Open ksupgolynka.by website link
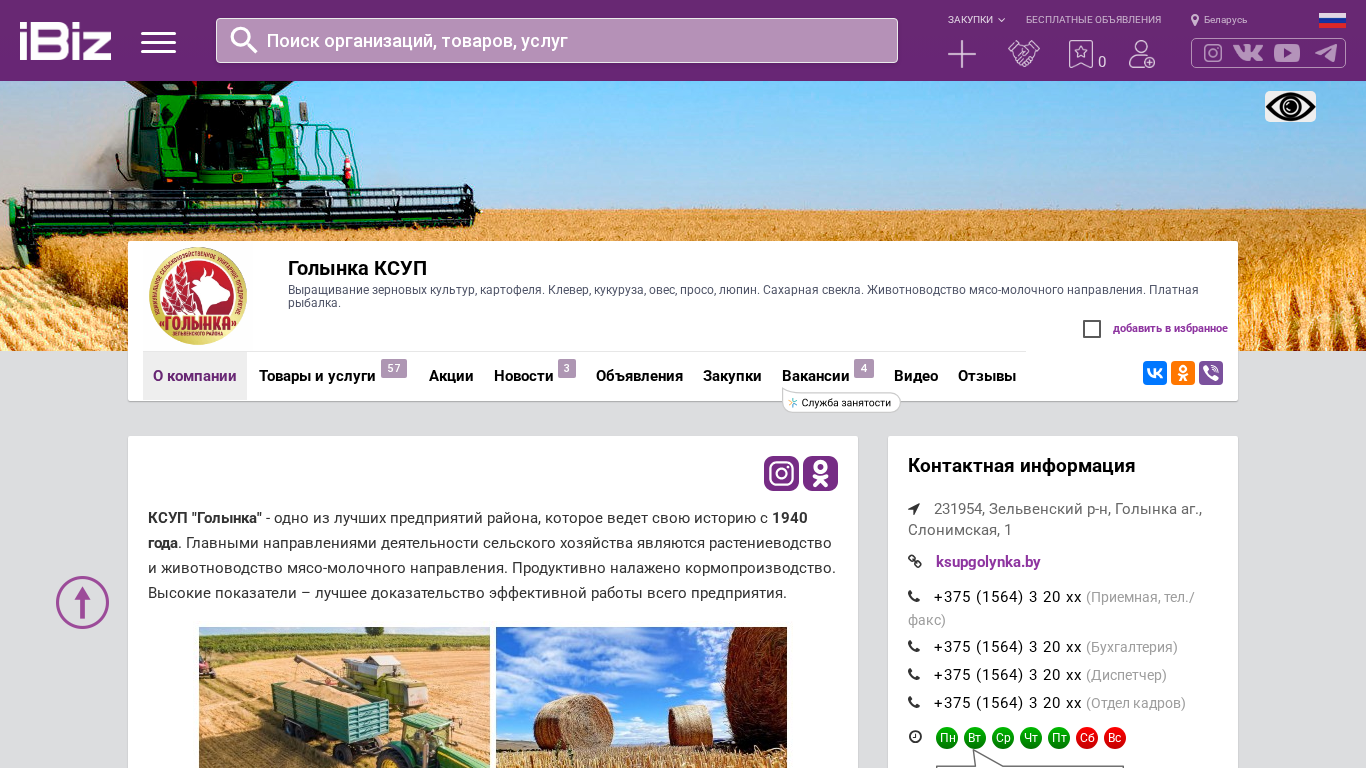1366x768 pixels. click(x=988, y=562)
